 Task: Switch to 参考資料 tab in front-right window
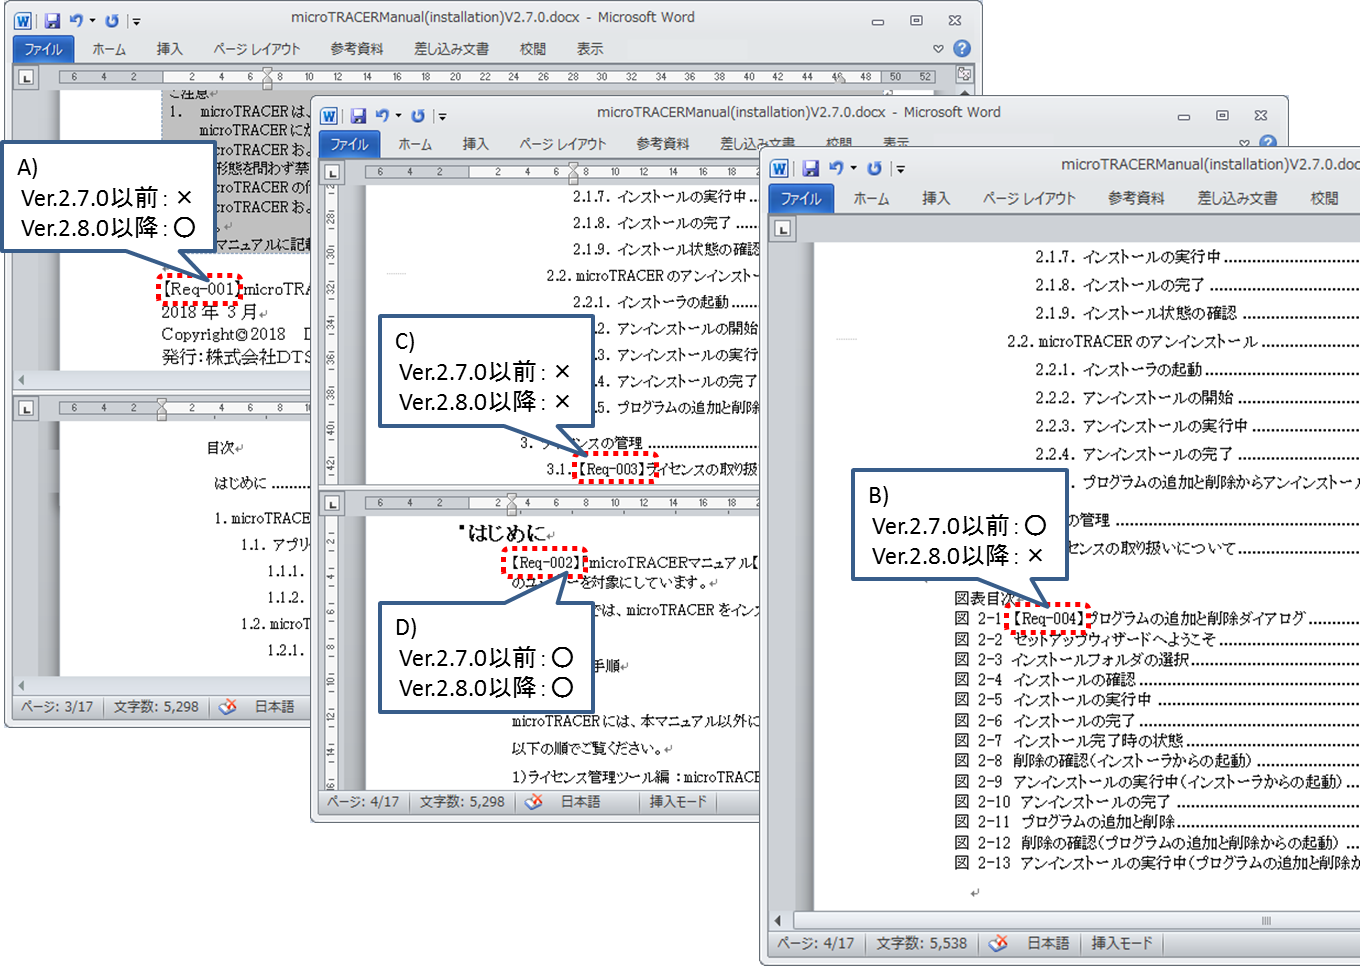[1136, 198]
